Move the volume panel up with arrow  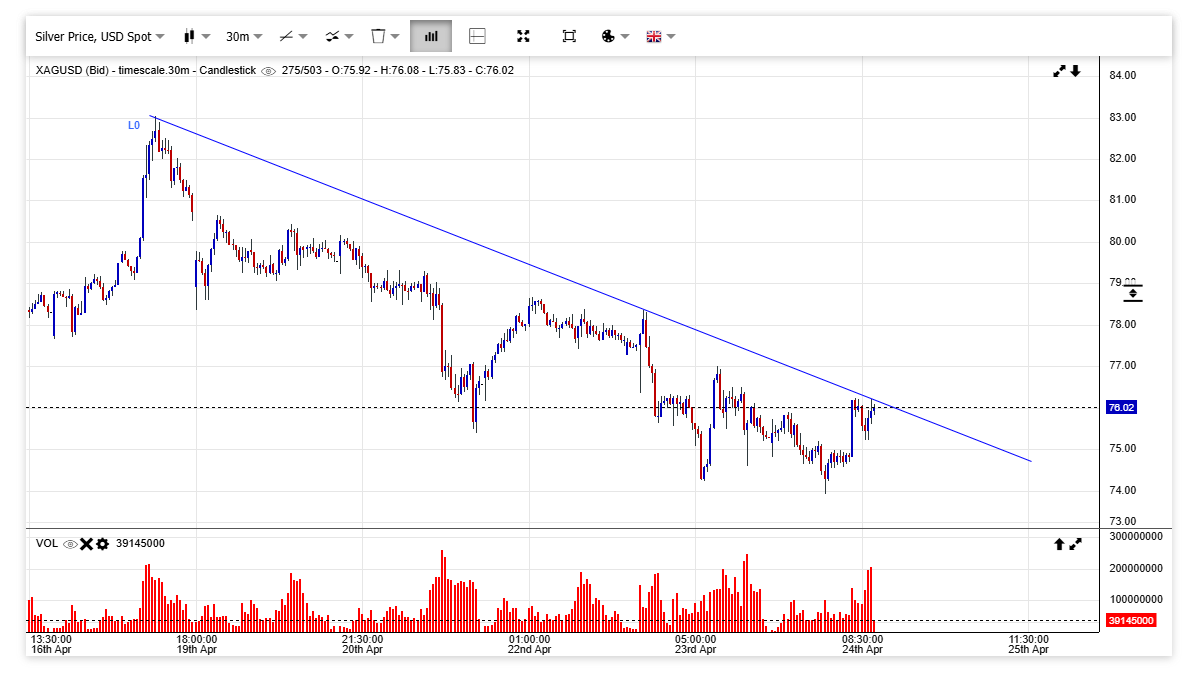click(1059, 544)
